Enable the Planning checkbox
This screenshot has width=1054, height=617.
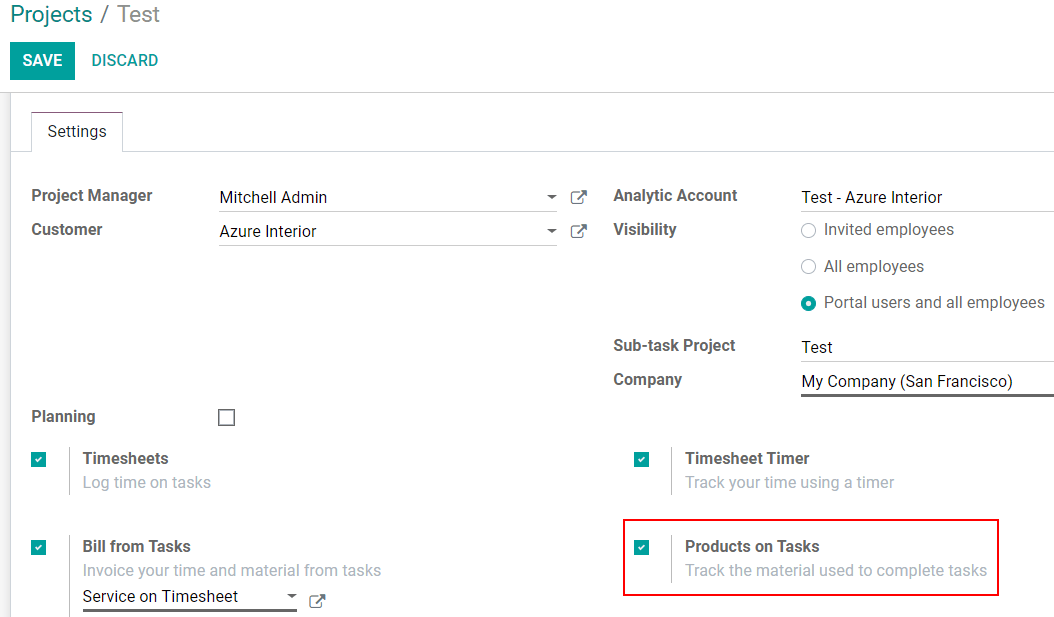point(227,418)
